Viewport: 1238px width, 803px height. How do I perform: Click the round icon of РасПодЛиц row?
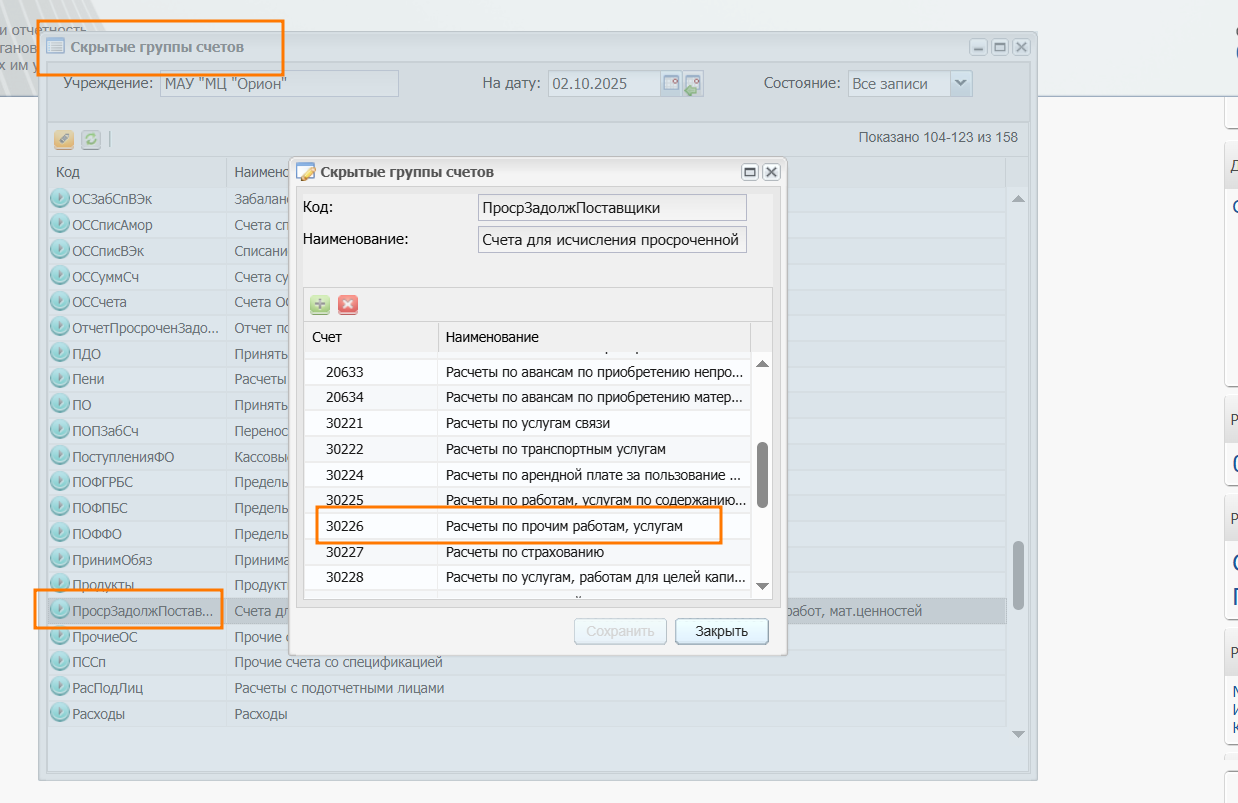coord(60,688)
